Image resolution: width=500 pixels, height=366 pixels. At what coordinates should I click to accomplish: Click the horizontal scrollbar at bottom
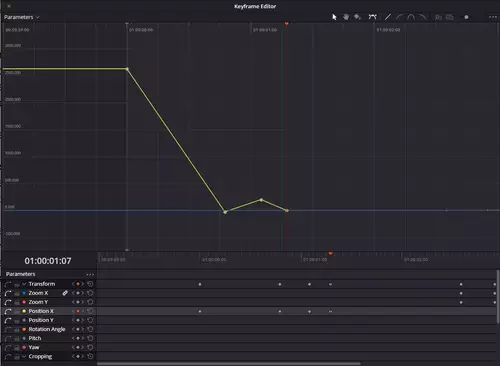click(229, 364)
